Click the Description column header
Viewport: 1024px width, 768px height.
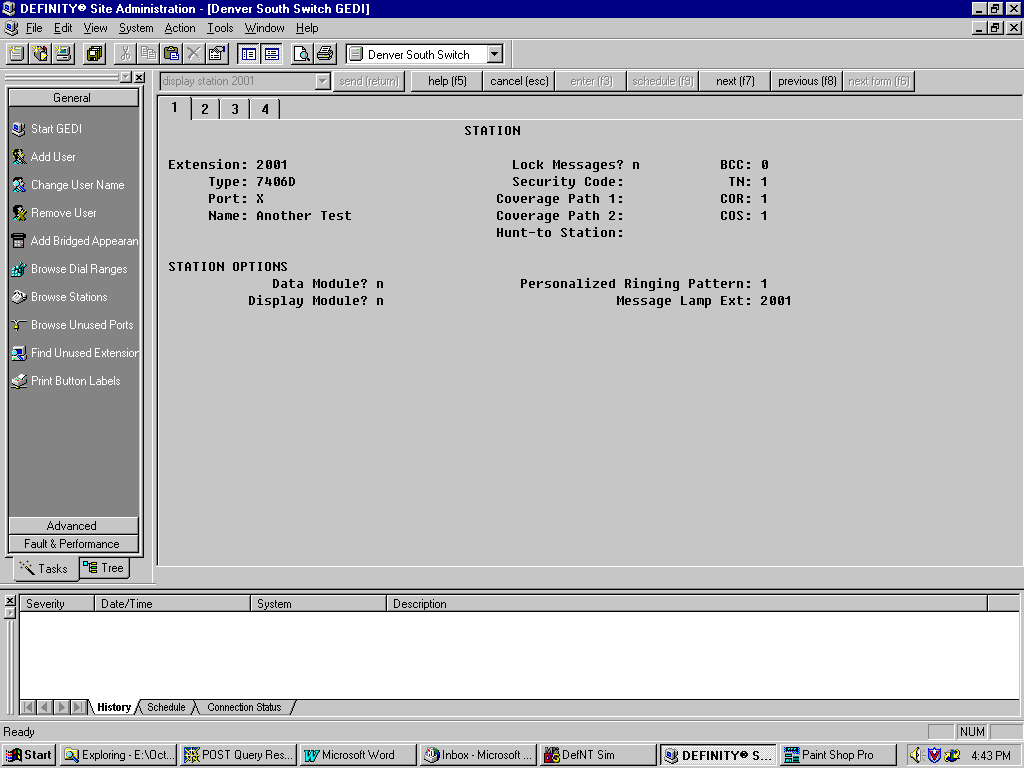pos(687,603)
